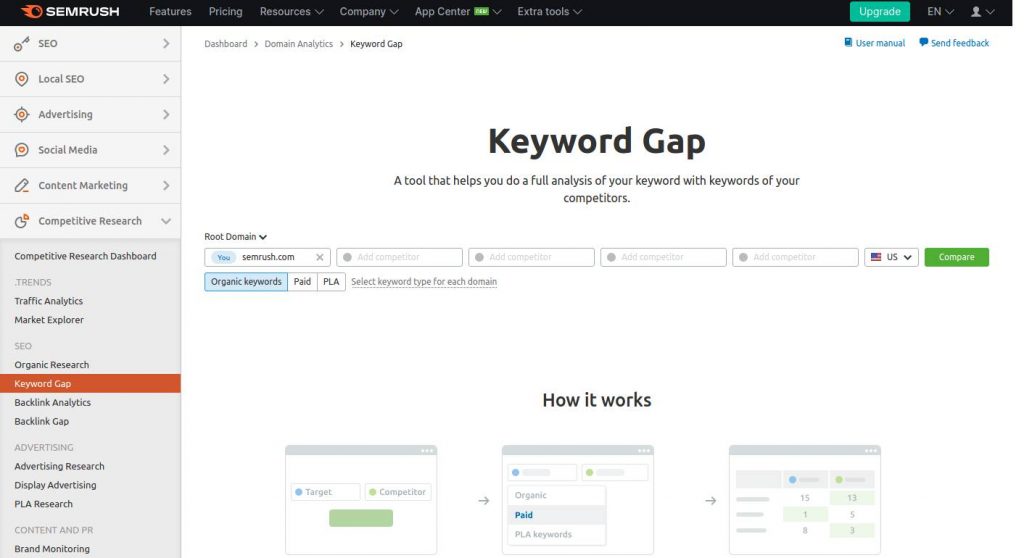Open the Extra tools menu
This screenshot has width=1024, height=558.
tap(549, 12)
